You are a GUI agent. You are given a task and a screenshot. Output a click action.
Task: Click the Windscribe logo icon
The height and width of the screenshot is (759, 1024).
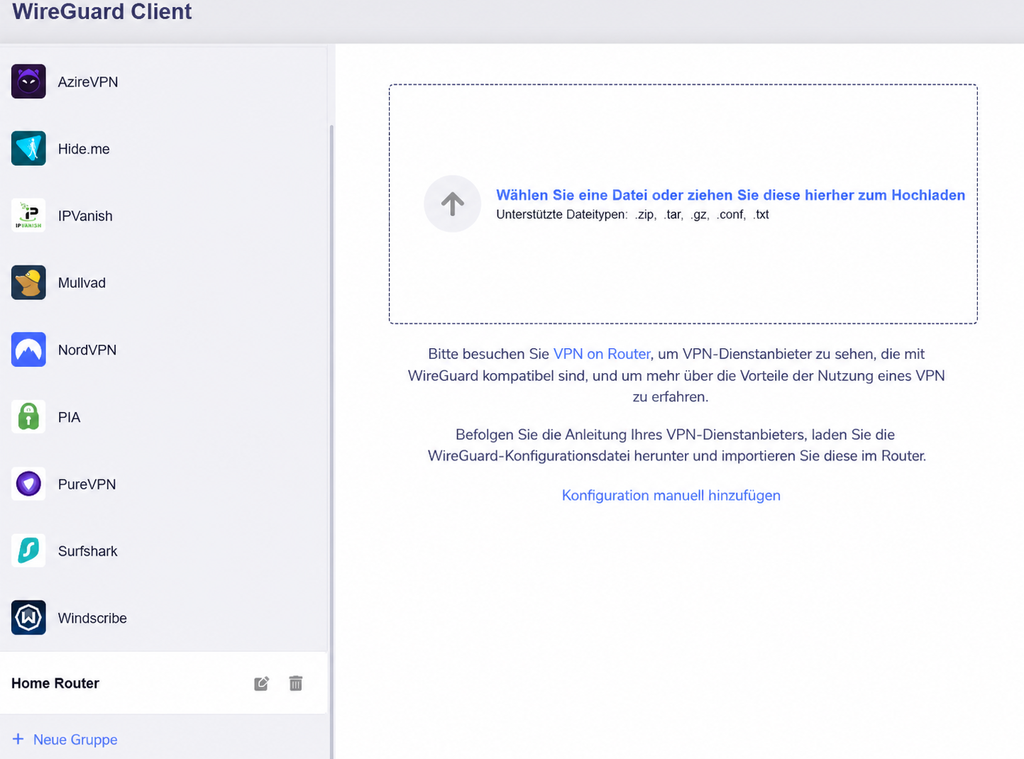tap(28, 618)
